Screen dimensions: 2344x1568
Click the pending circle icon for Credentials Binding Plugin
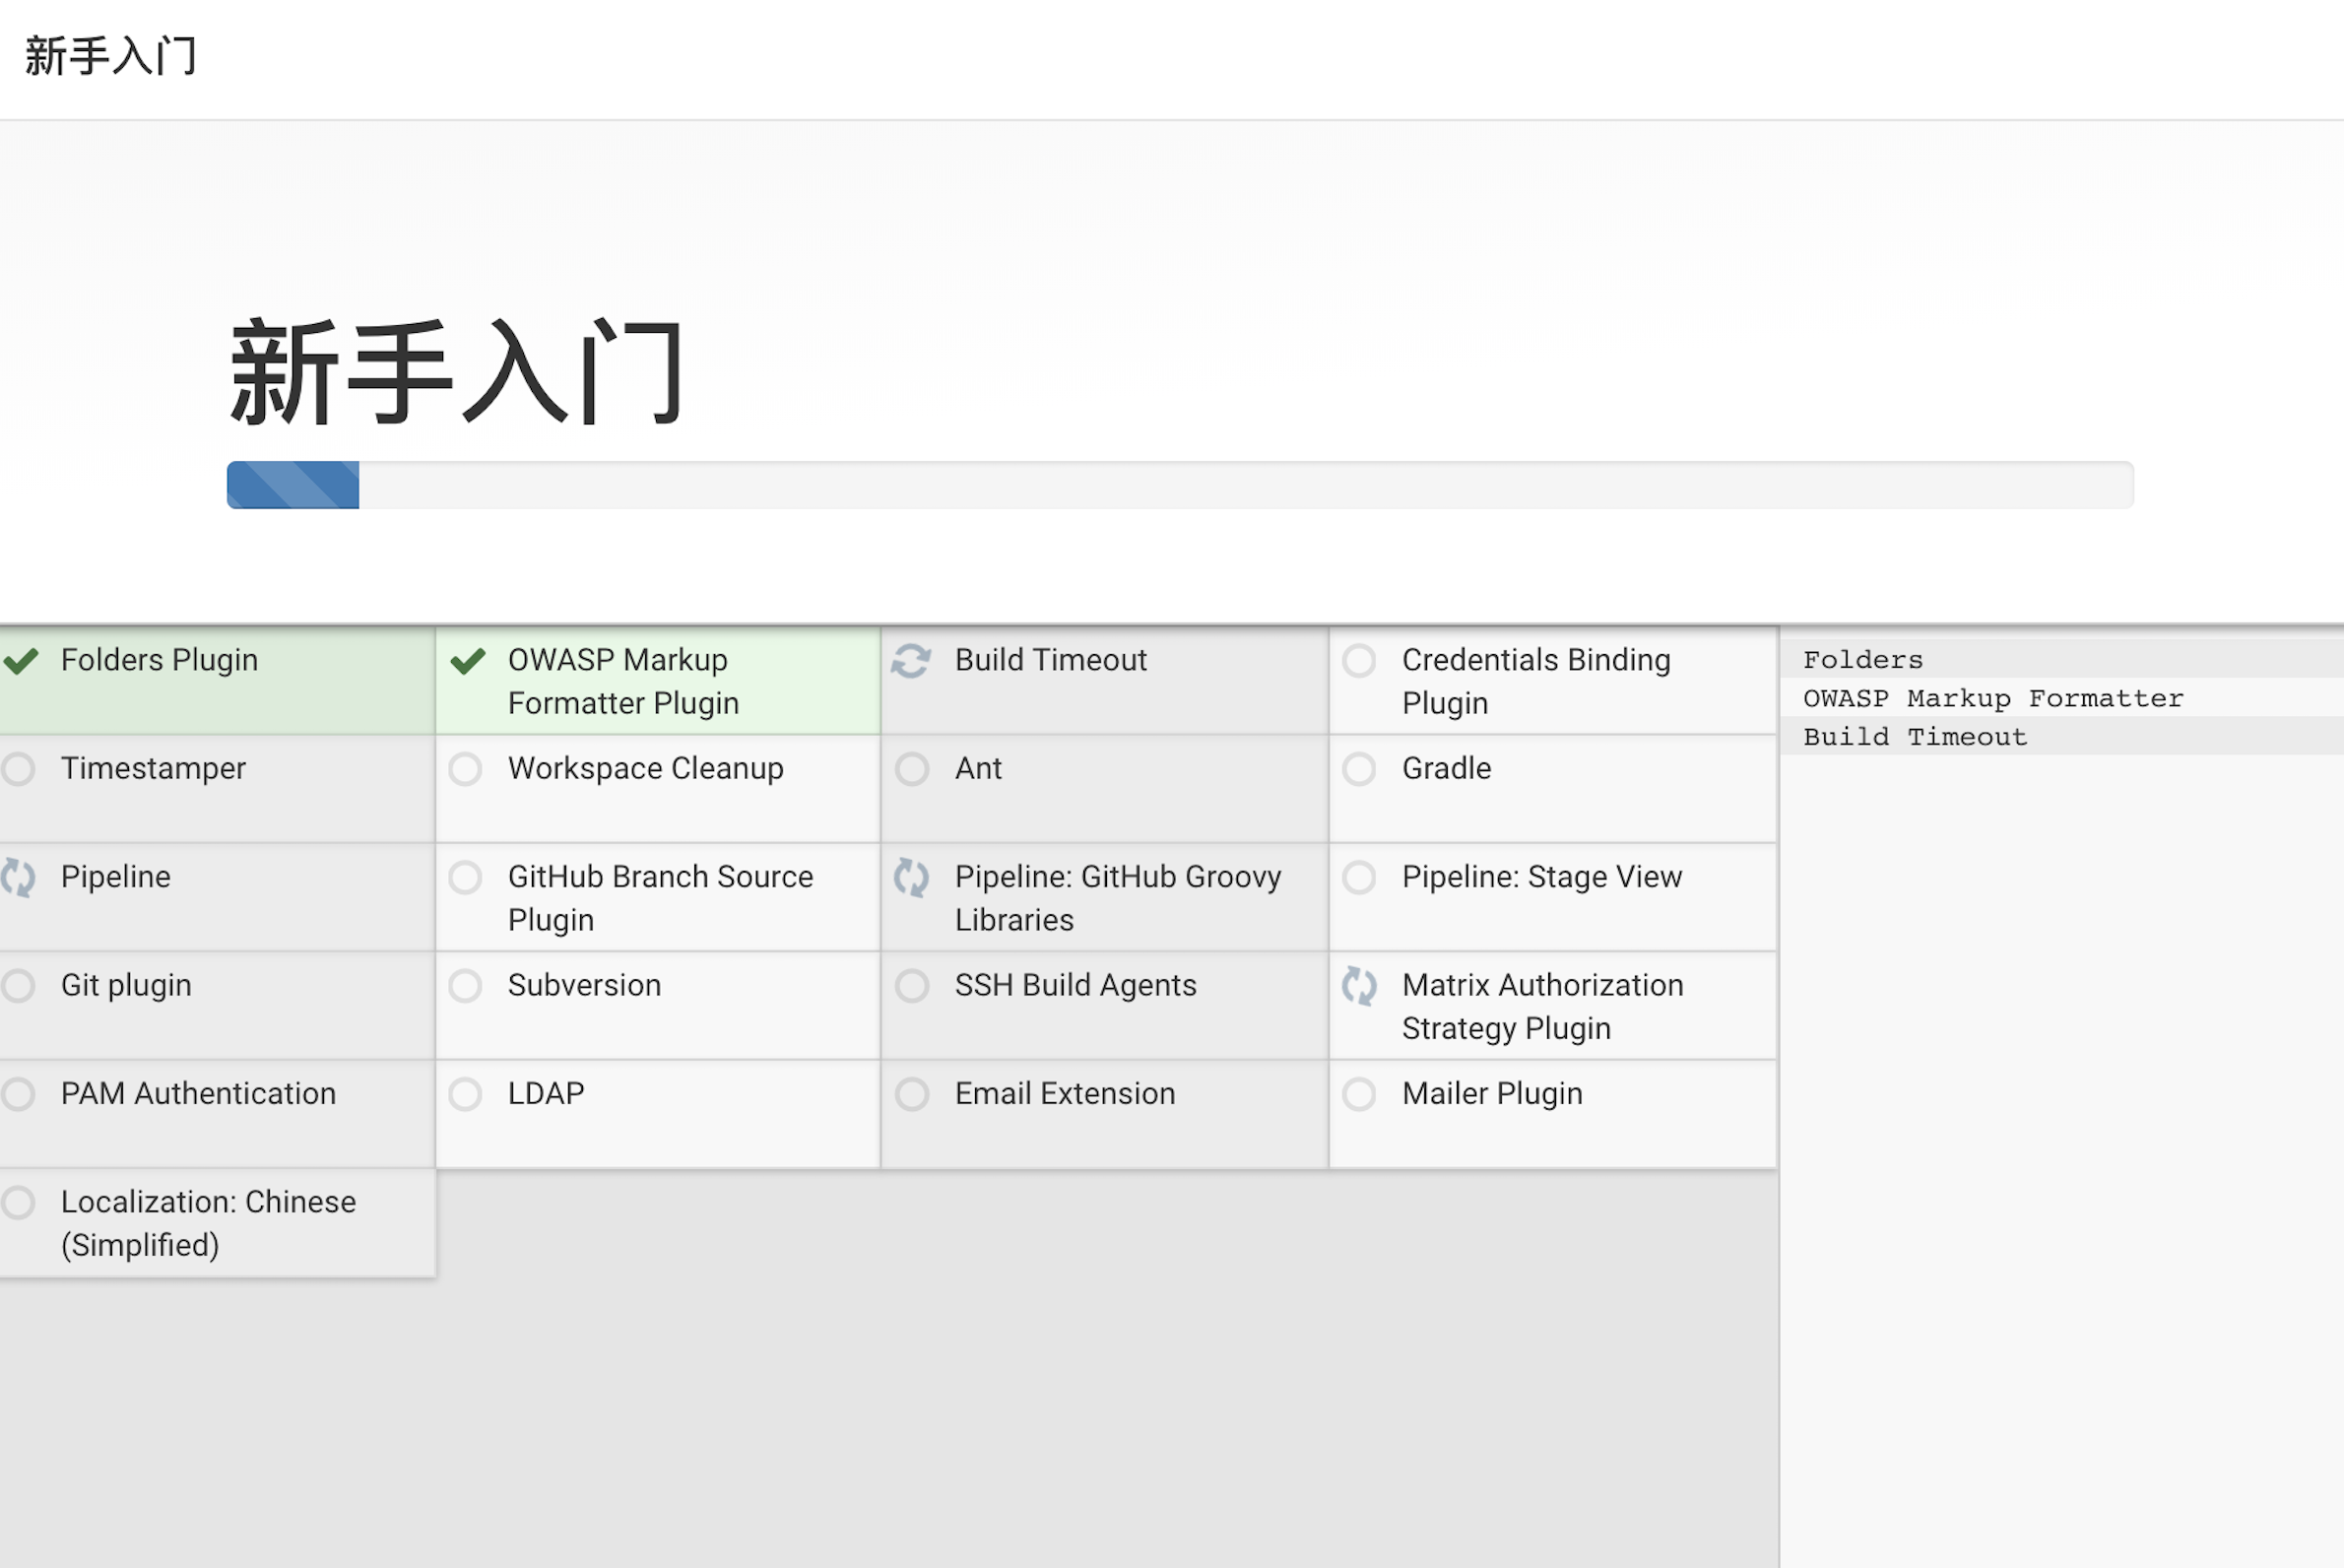1359,661
